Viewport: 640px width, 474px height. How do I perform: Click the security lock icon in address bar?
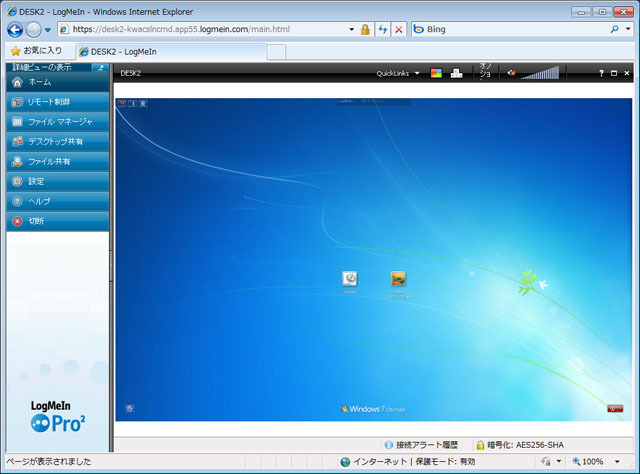coord(365,29)
